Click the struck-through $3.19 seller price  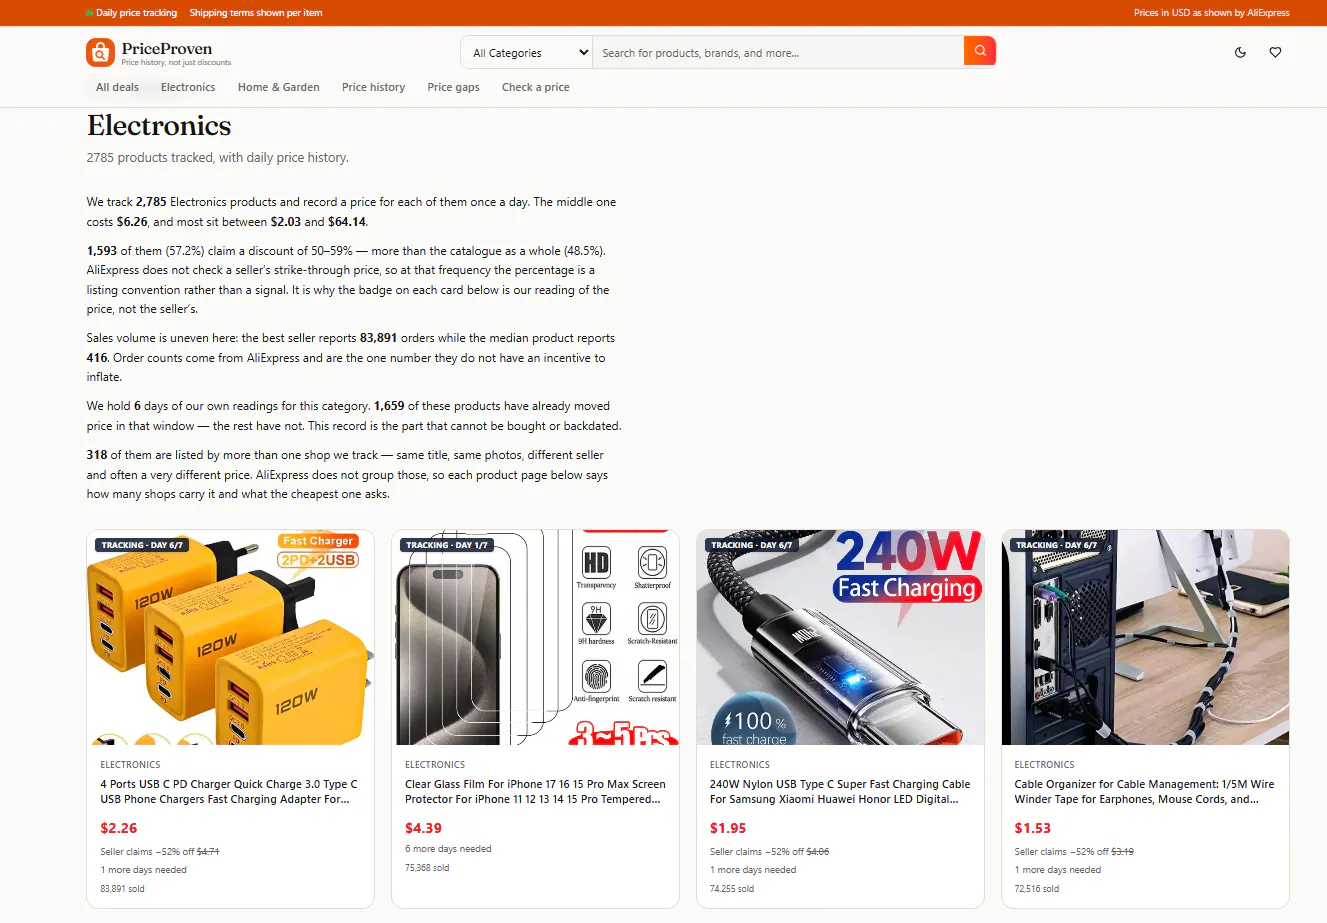(1122, 852)
